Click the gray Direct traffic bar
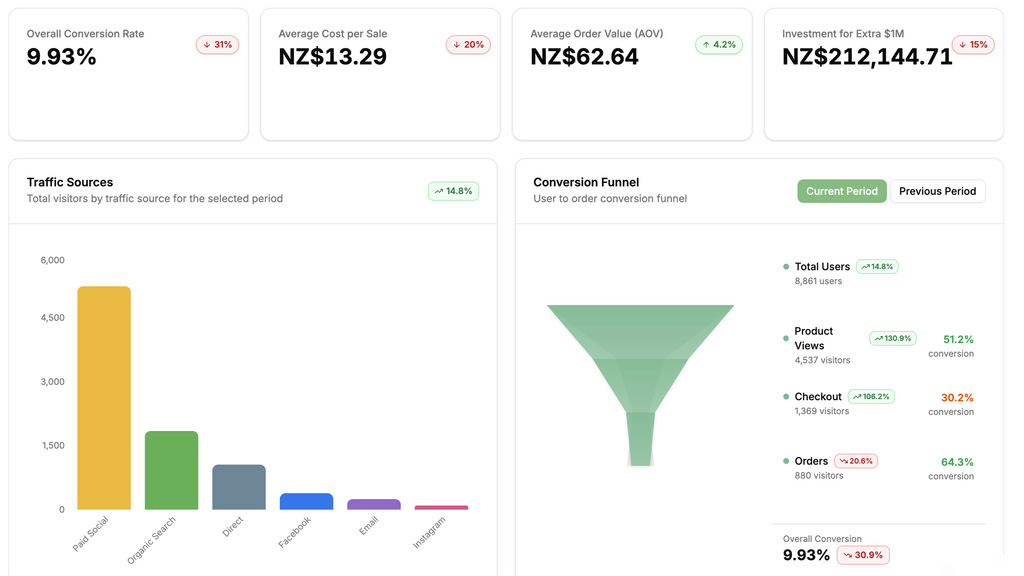This screenshot has width=1024, height=576. [239, 487]
